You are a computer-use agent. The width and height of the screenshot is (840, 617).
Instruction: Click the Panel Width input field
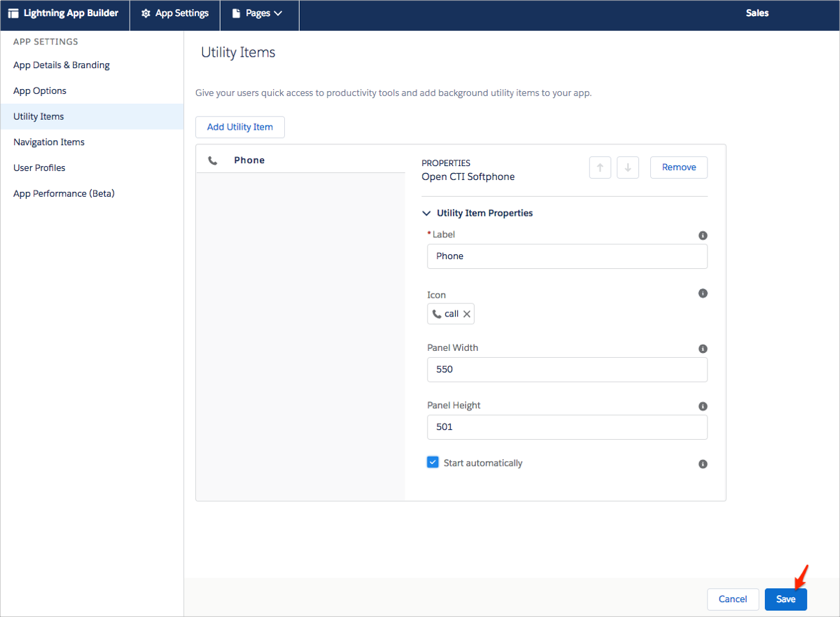point(566,369)
